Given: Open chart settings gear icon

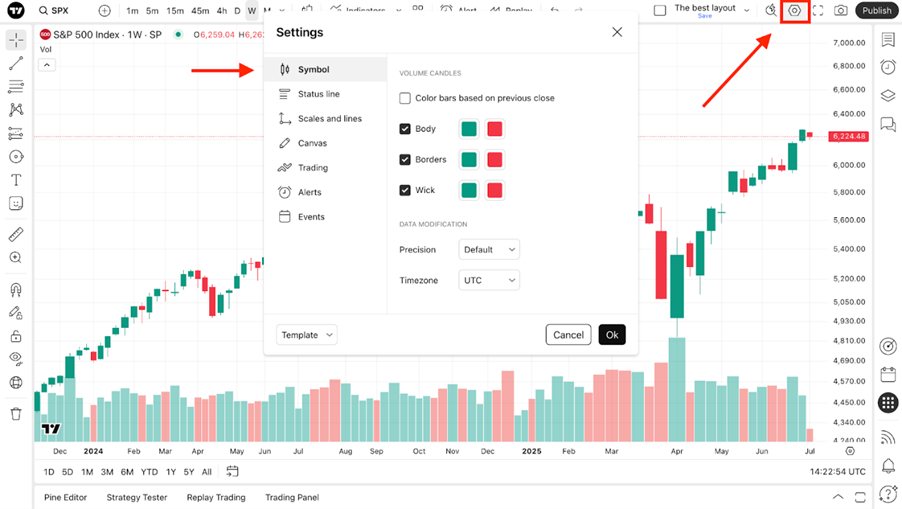Looking at the screenshot, I should click(x=794, y=11).
